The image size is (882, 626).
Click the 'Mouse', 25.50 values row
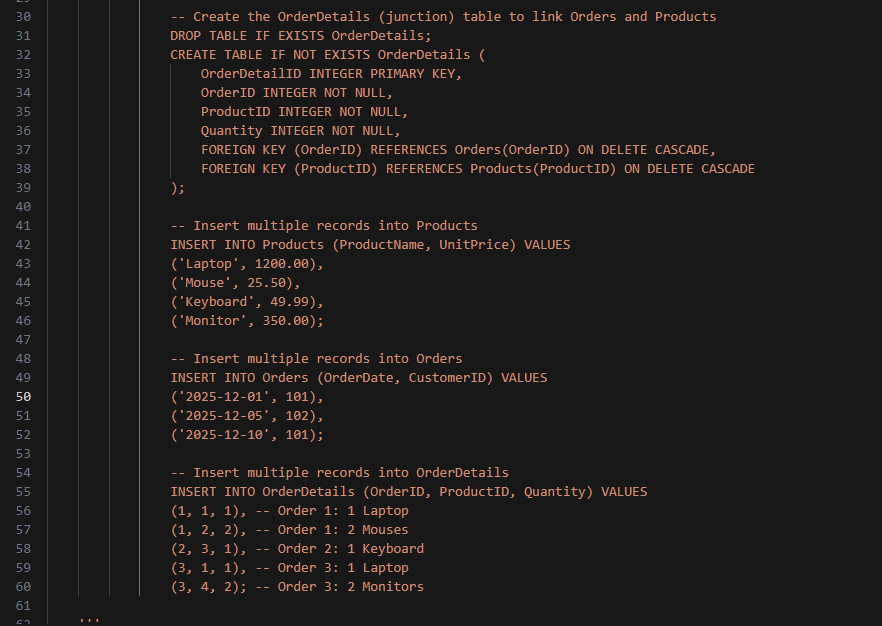[235, 283]
